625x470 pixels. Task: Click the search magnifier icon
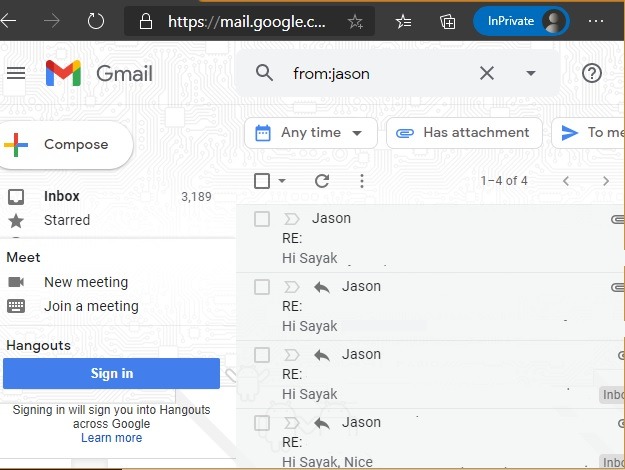(264, 73)
